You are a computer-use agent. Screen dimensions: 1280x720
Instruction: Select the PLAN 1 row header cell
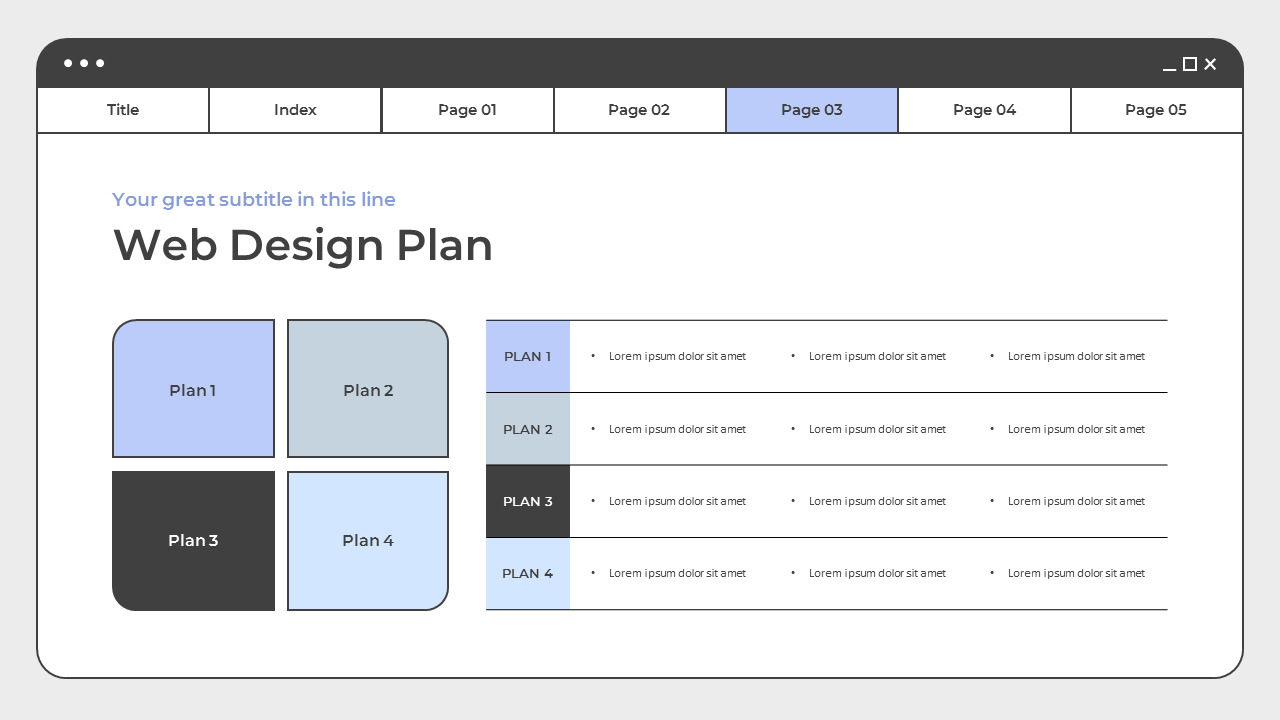pos(527,356)
